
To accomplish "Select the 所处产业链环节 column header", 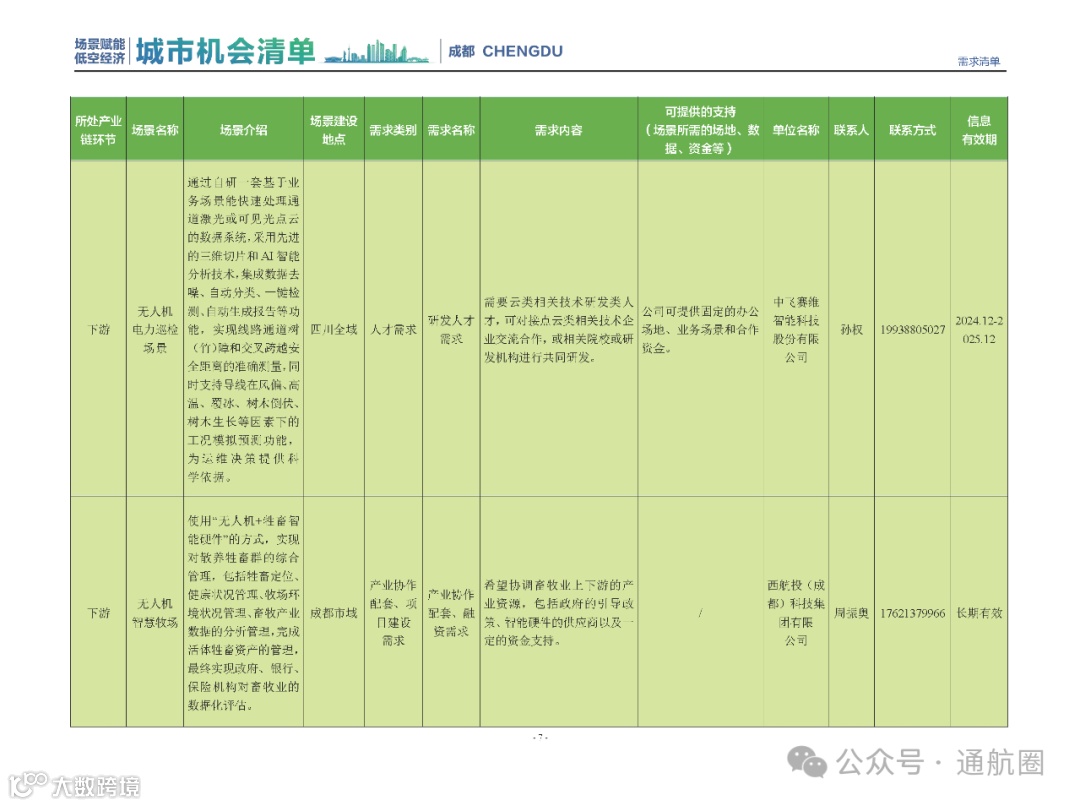I will click(98, 130).
